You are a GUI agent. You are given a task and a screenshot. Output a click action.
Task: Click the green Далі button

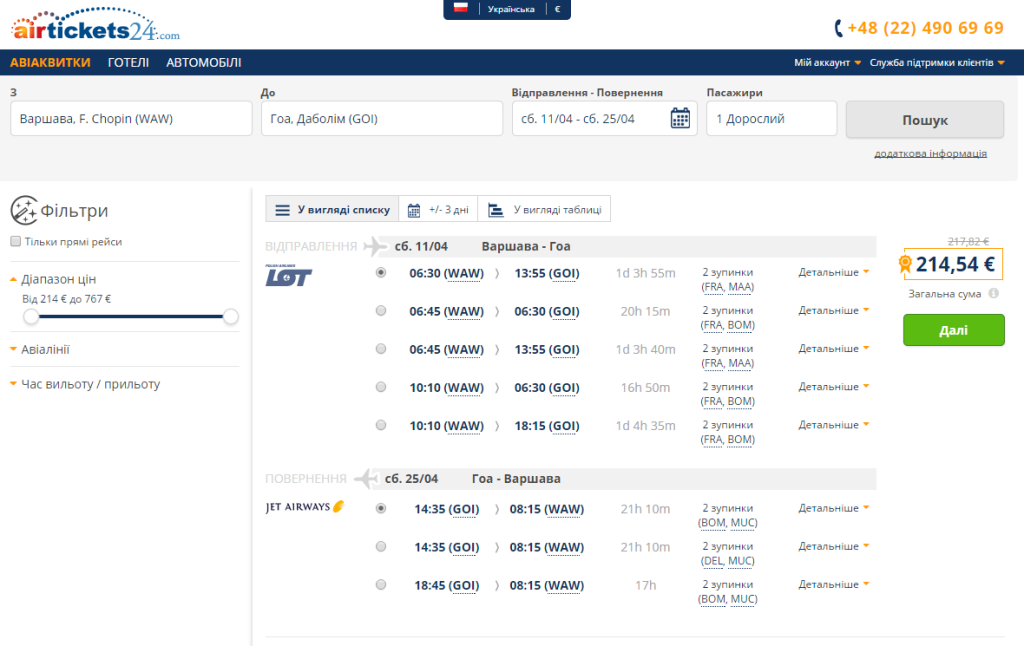953,330
